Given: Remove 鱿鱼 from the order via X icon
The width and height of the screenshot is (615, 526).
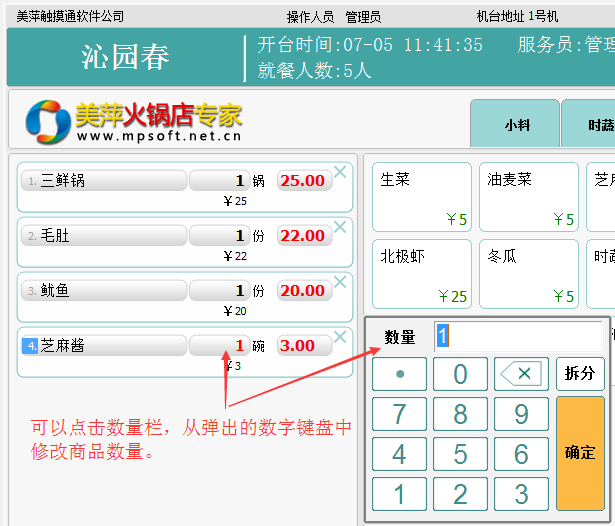Looking at the screenshot, I should (340, 282).
